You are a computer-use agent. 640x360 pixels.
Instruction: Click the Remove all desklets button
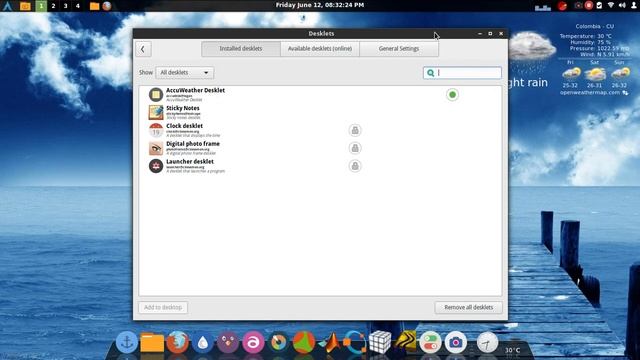coord(469,307)
